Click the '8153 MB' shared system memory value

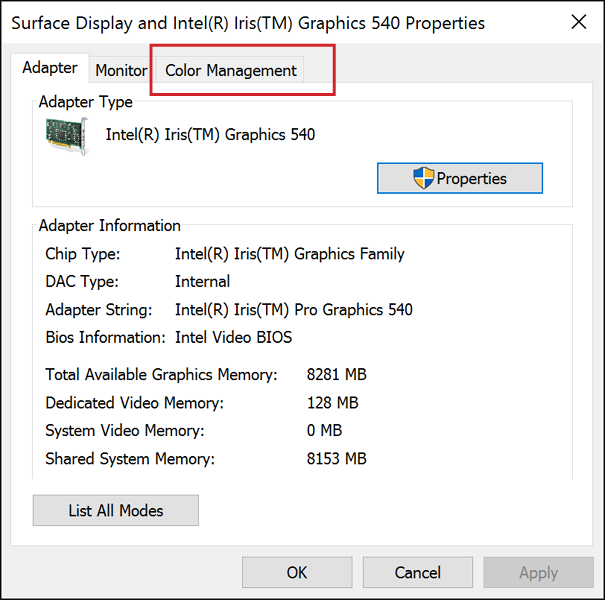click(336, 458)
